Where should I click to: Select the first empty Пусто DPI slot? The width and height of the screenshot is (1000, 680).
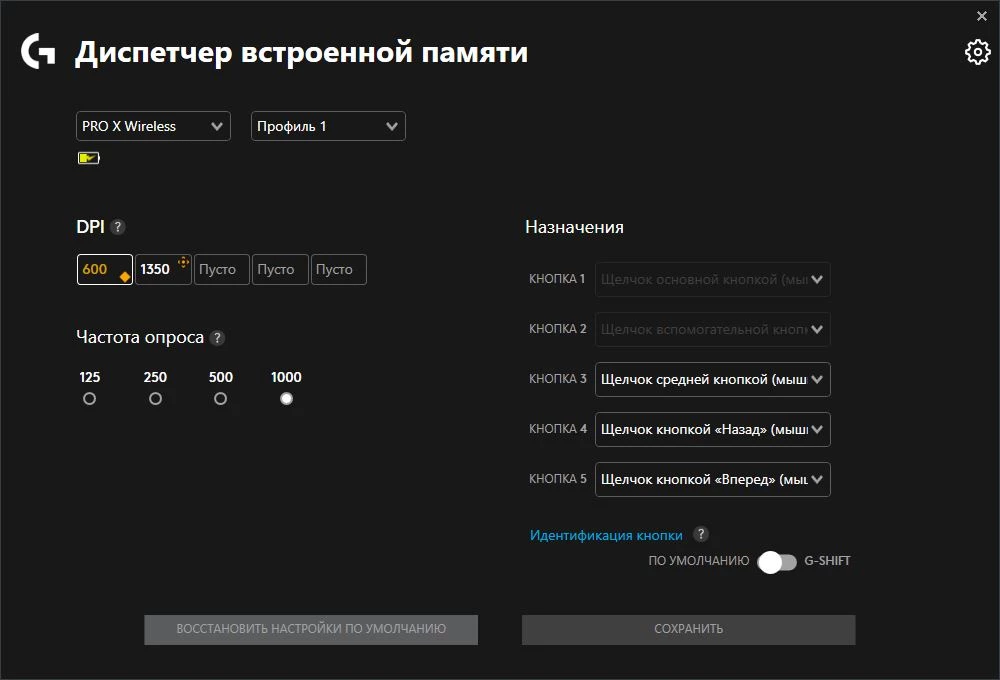pyautogui.click(x=221, y=269)
